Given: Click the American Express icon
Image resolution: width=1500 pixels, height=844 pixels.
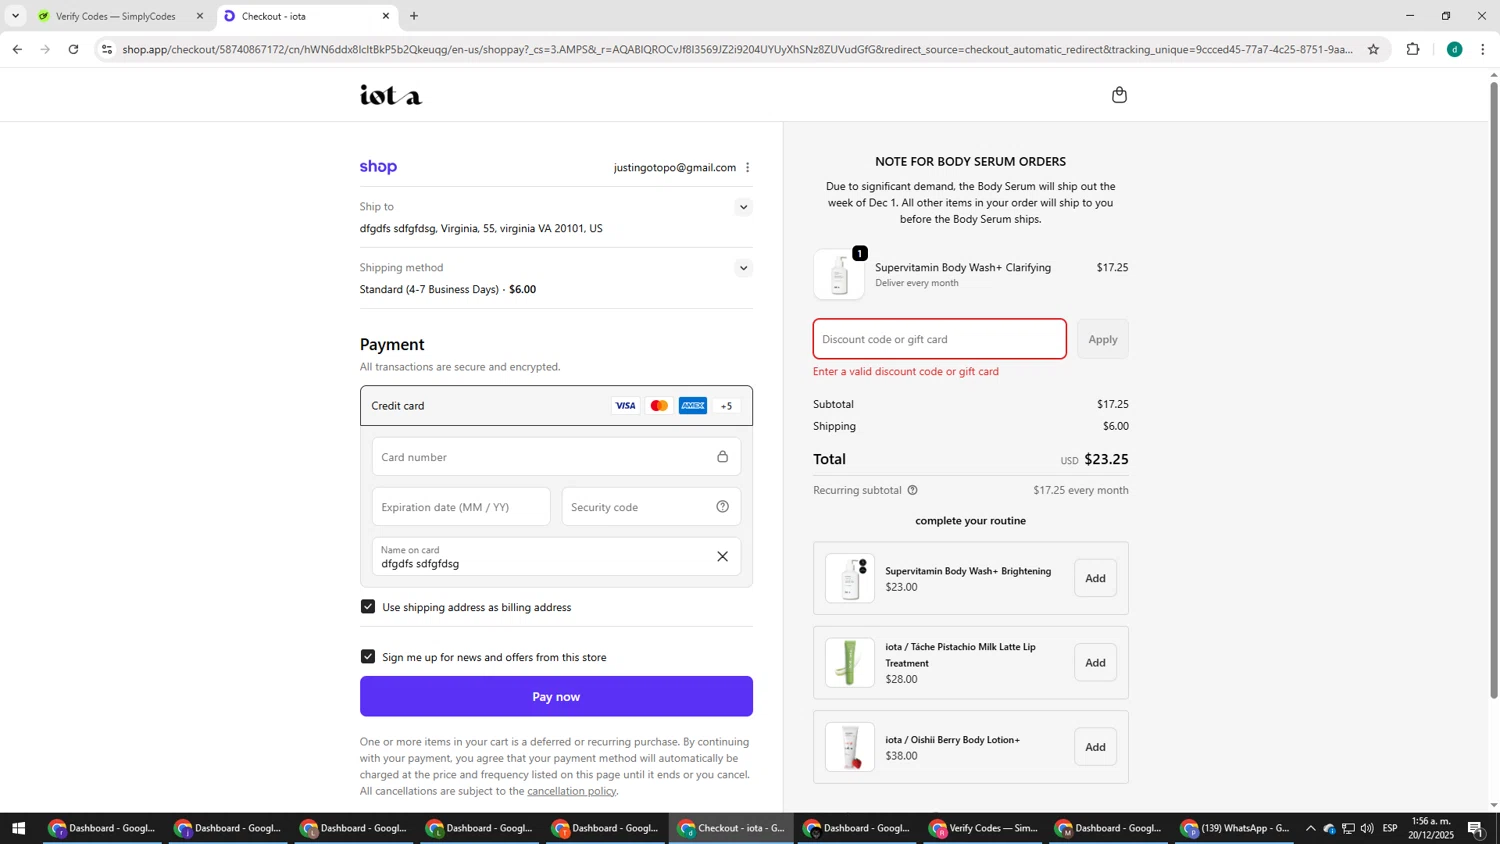Looking at the screenshot, I should 692,406.
